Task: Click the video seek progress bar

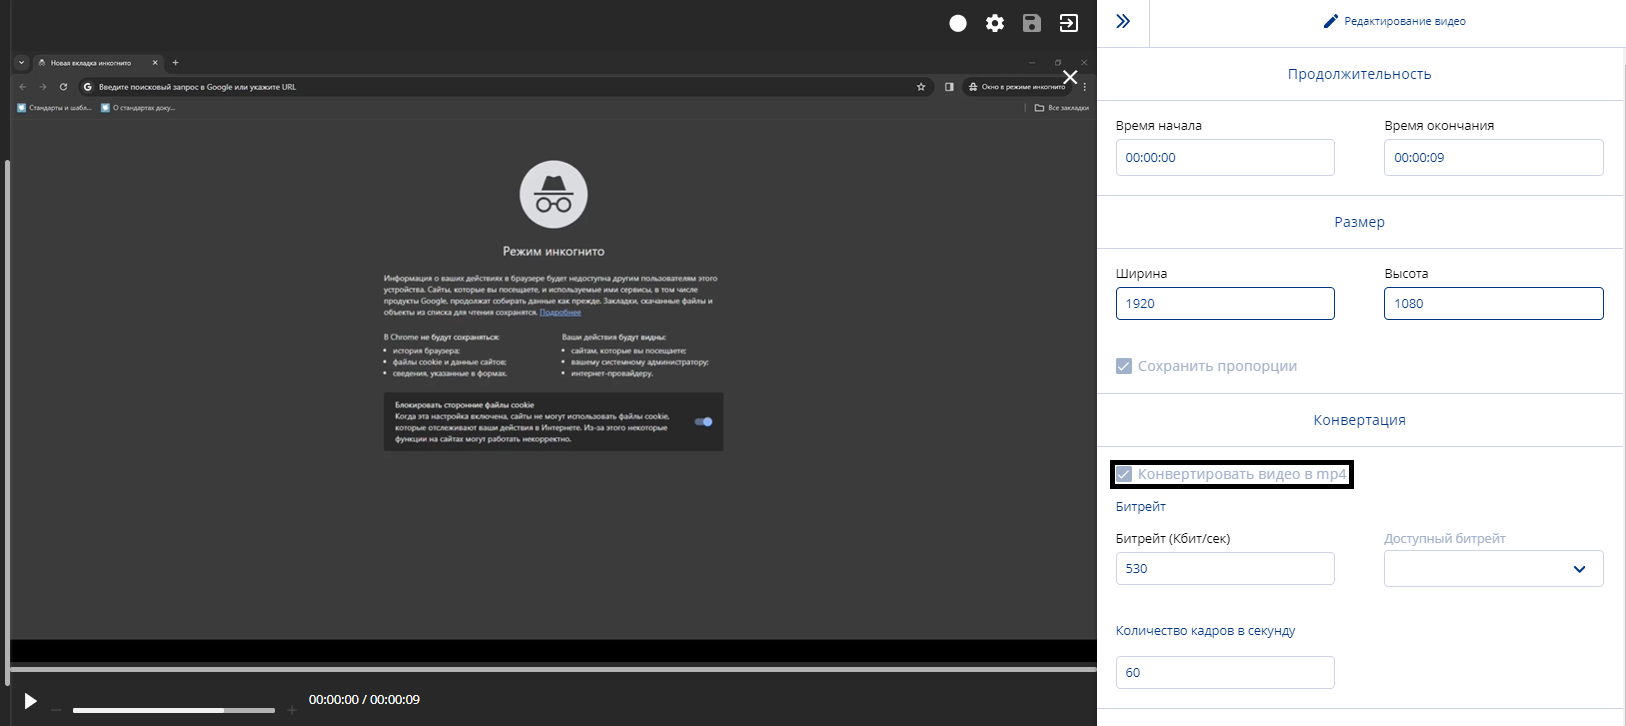Action: pos(553,667)
